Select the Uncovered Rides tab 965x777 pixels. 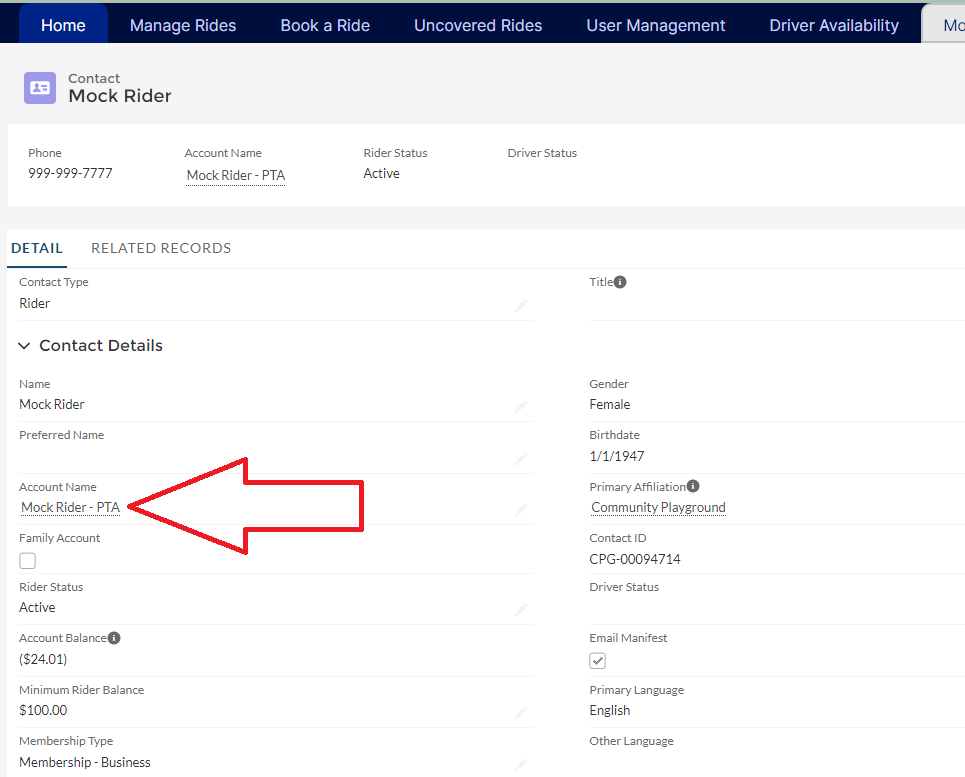coord(478,25)
